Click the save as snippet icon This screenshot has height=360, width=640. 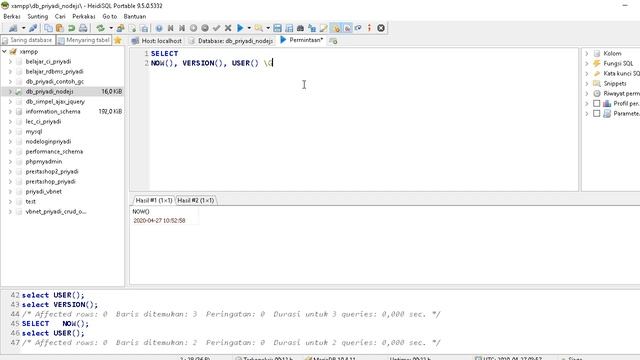289,28
